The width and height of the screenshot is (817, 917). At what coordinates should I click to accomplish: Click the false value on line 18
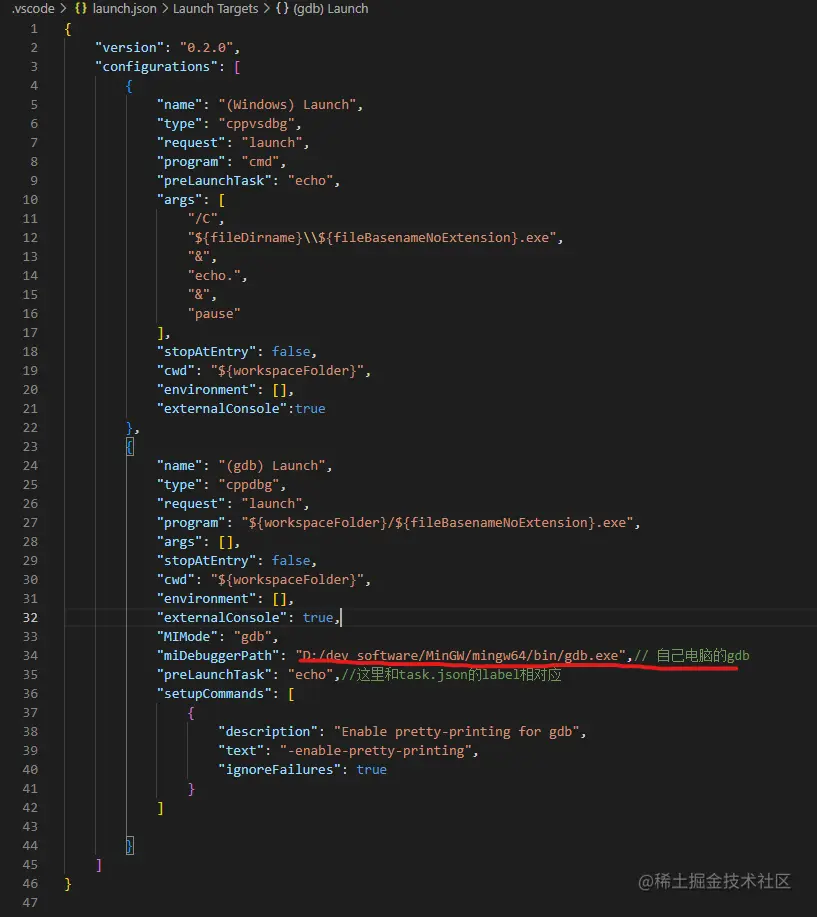[291, 351]
